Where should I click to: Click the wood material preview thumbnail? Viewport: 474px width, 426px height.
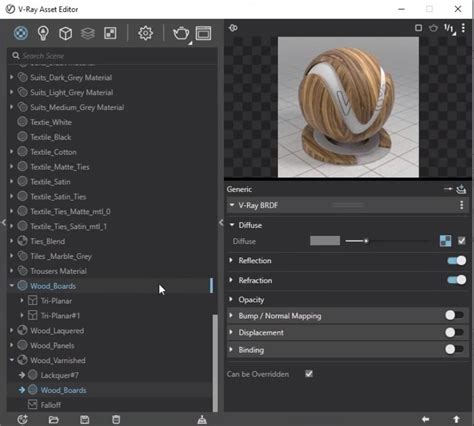click(x=348, y=107)
